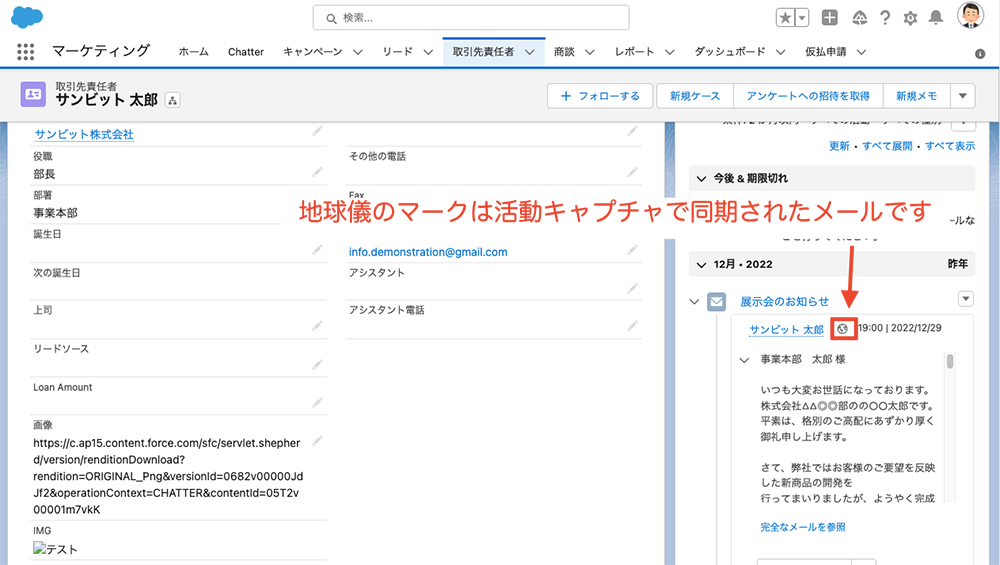Collapse the email body chevron beside 事業本部 太郎 様
Viewport: 1000px width, 565px height.
point(744,360)
